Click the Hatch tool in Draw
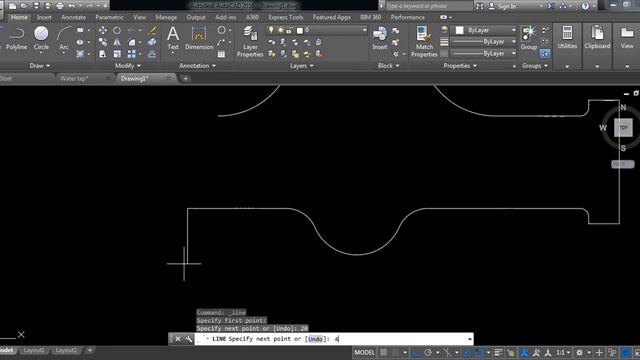The width and height of the screenshot is (640, 360). coord(80,54)
